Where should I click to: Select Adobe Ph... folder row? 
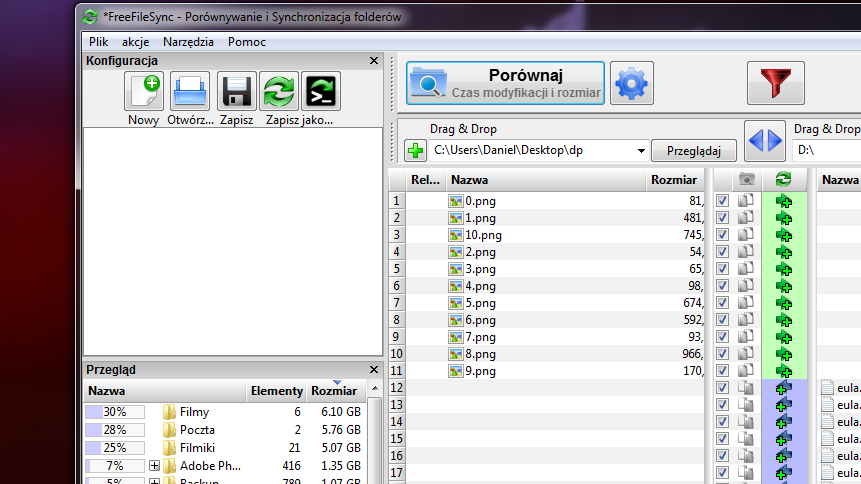[225, 466]
